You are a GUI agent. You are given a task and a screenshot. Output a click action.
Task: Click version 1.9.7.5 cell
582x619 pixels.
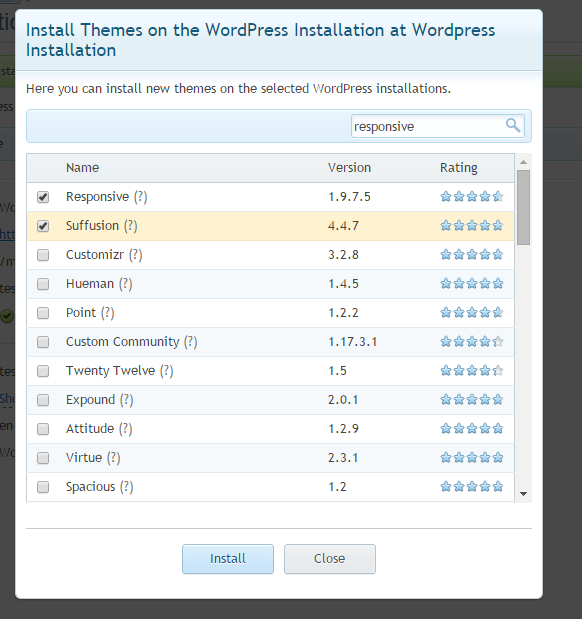click(349, 197)
